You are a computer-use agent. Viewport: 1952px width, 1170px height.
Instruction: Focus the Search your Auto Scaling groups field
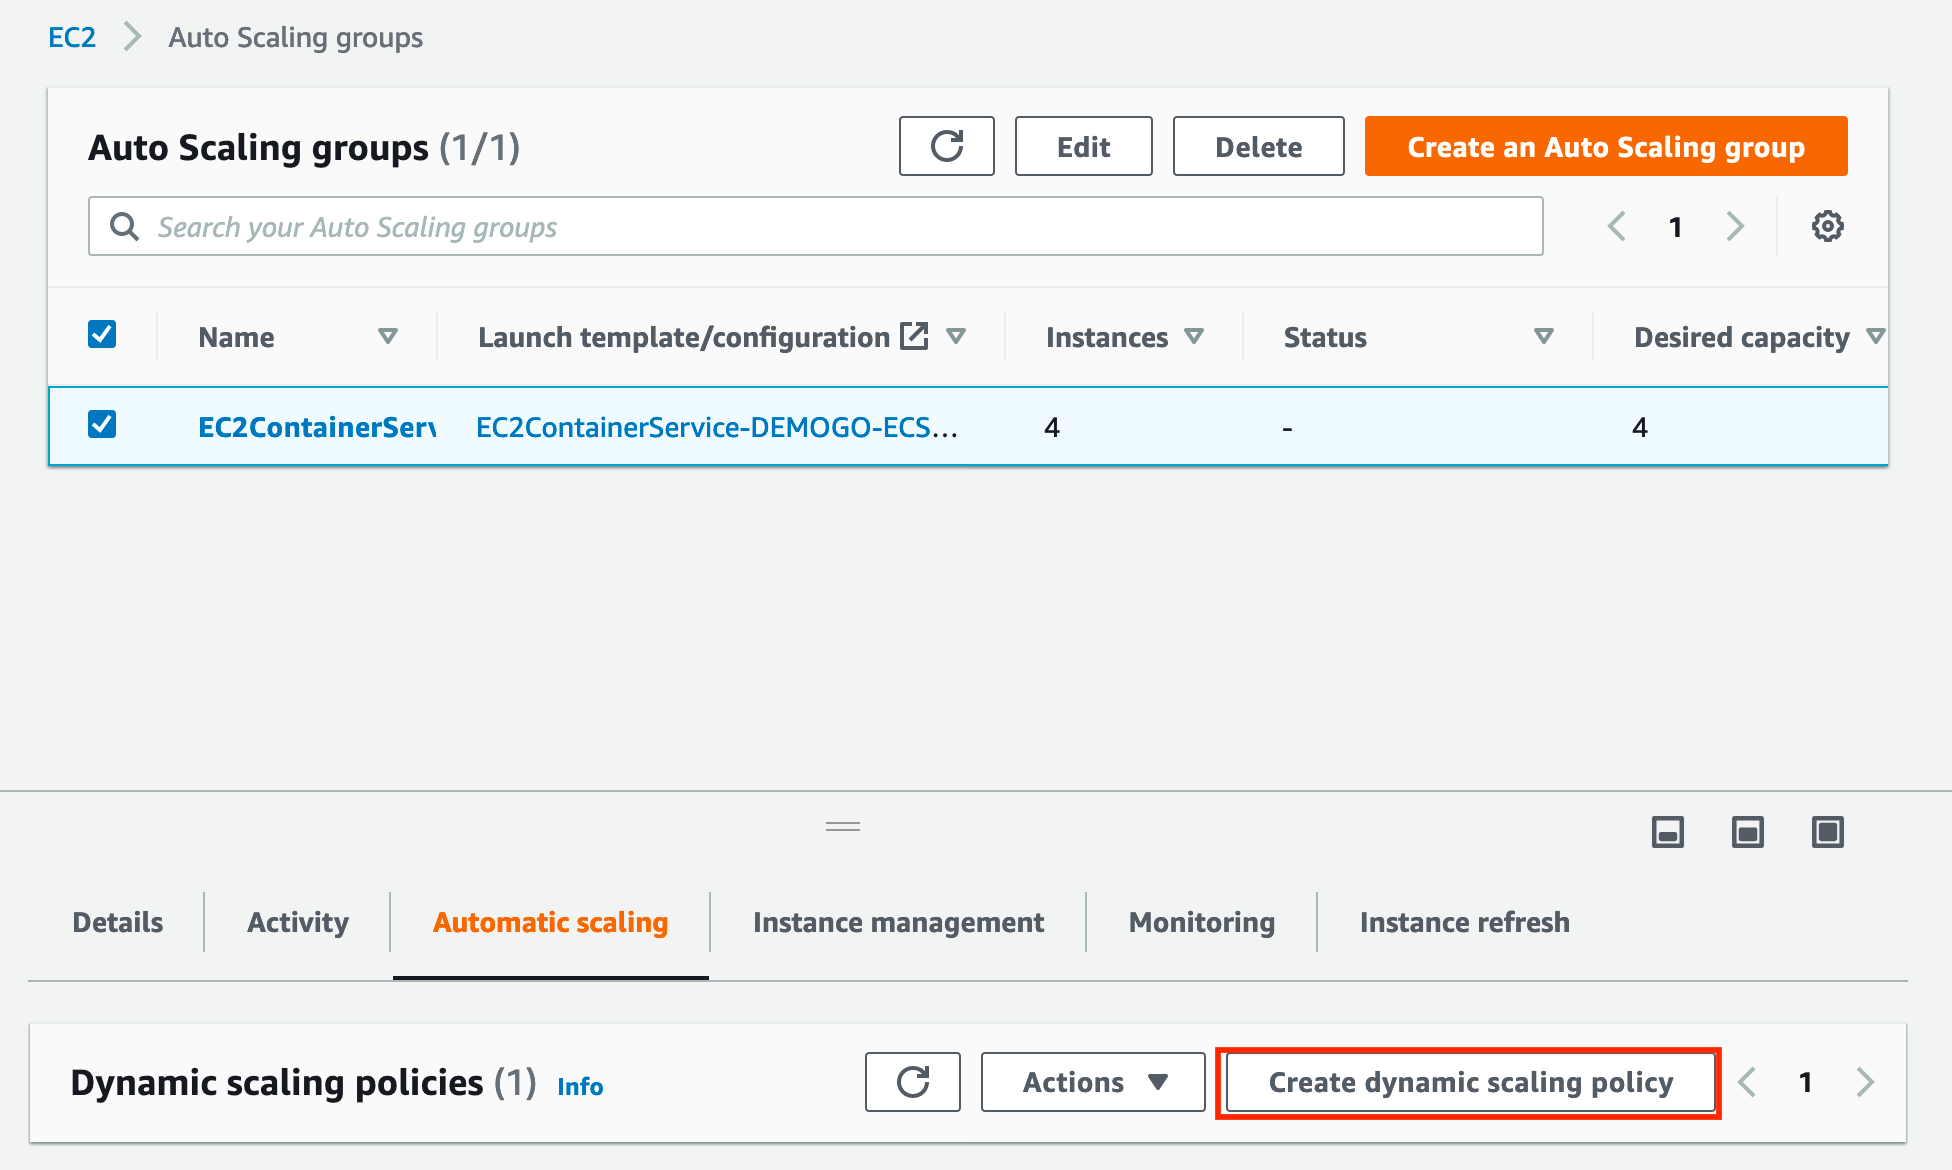click(815, 226)
